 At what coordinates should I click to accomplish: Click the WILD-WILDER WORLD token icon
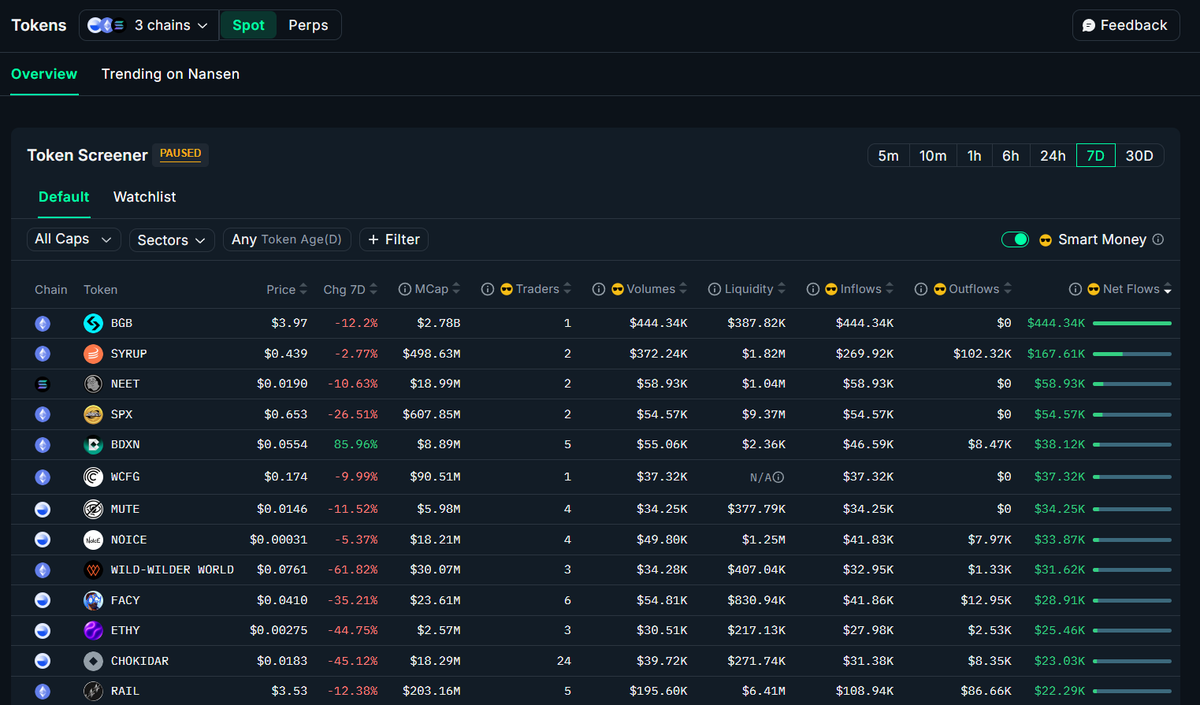(x=93, y=570)
